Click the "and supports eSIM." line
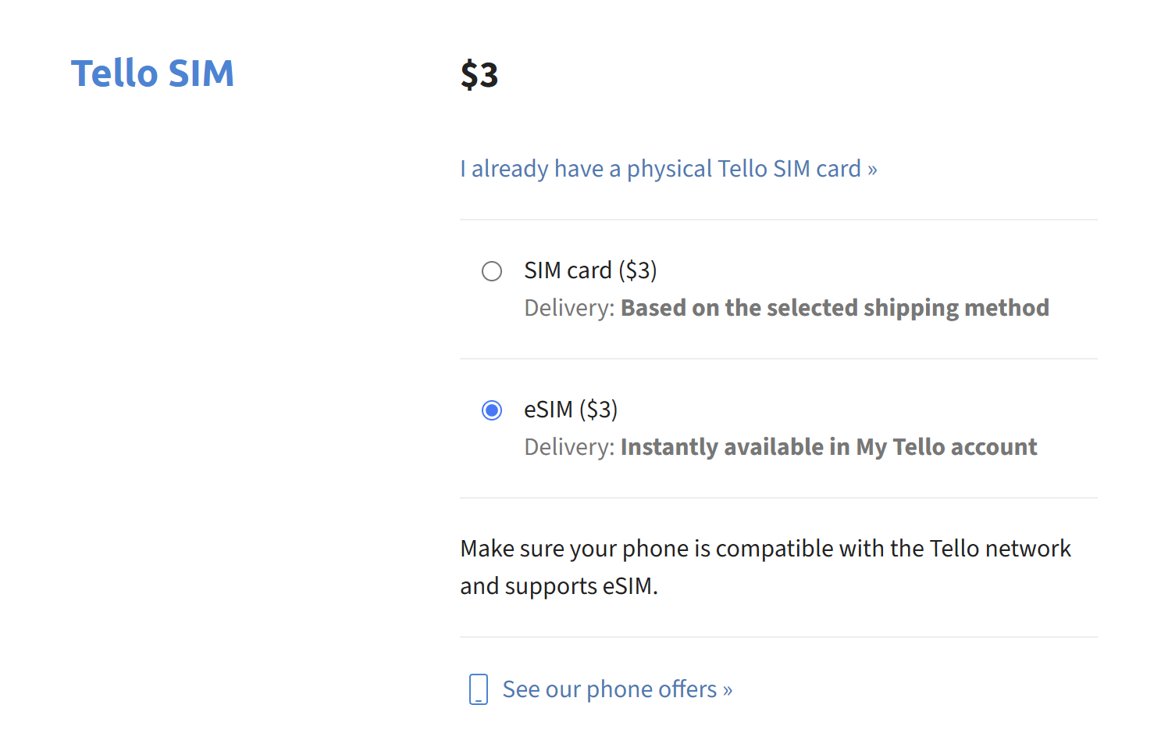Image resolution: width=1168 pixels, height=755 pixels. [559, 586]
